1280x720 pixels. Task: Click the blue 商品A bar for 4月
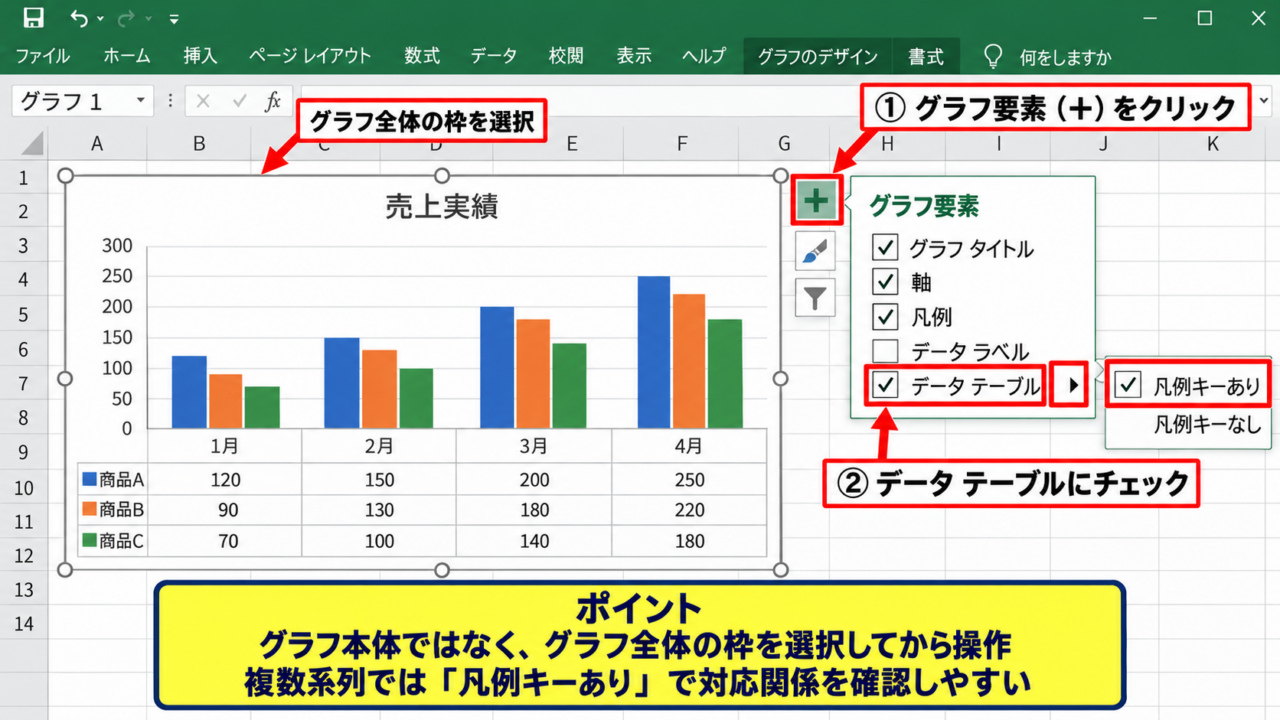pyautogui.click(x=654, y=352)
